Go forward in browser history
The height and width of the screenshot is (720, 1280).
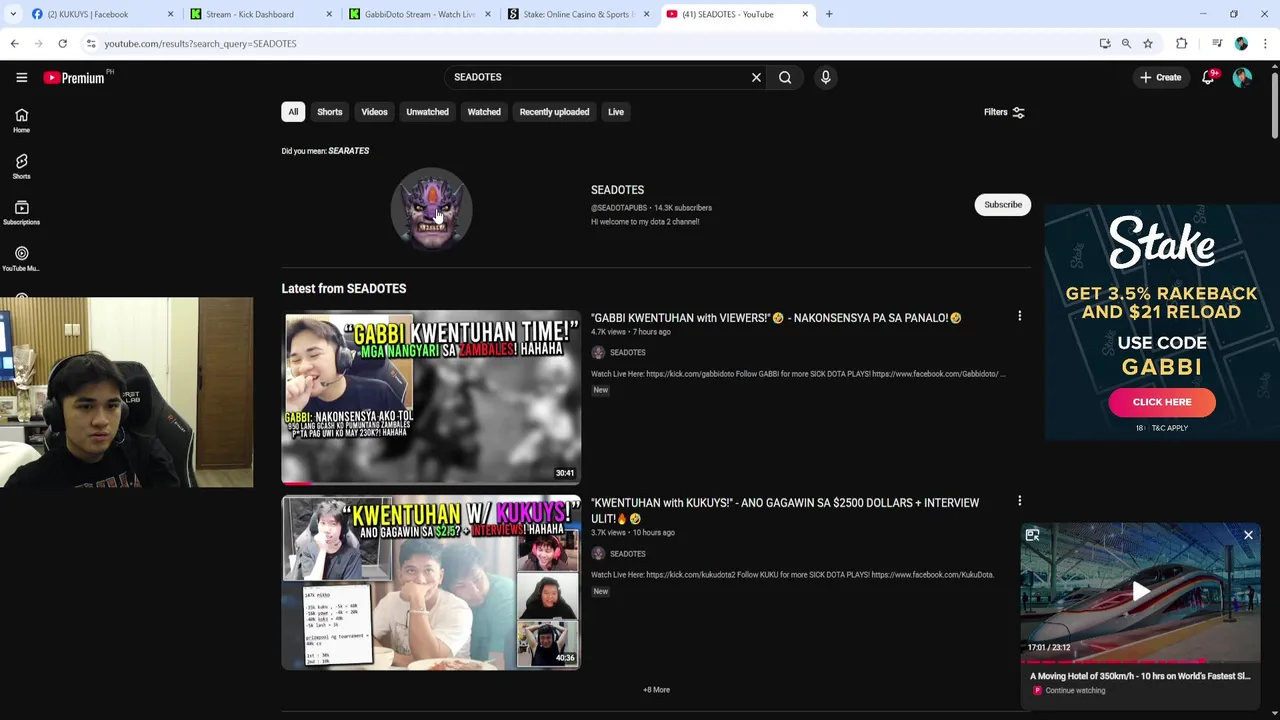(x=38, y=44)
